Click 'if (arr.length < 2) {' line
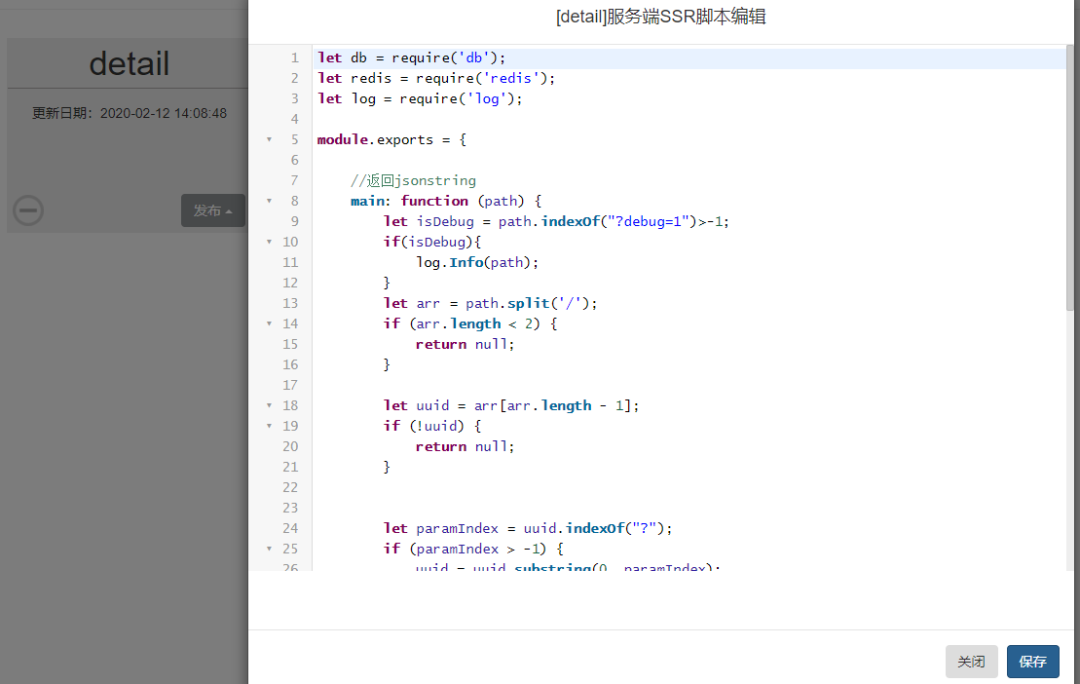The height and width of the screenshot is (684, 1080). click(x=470, y=324)
